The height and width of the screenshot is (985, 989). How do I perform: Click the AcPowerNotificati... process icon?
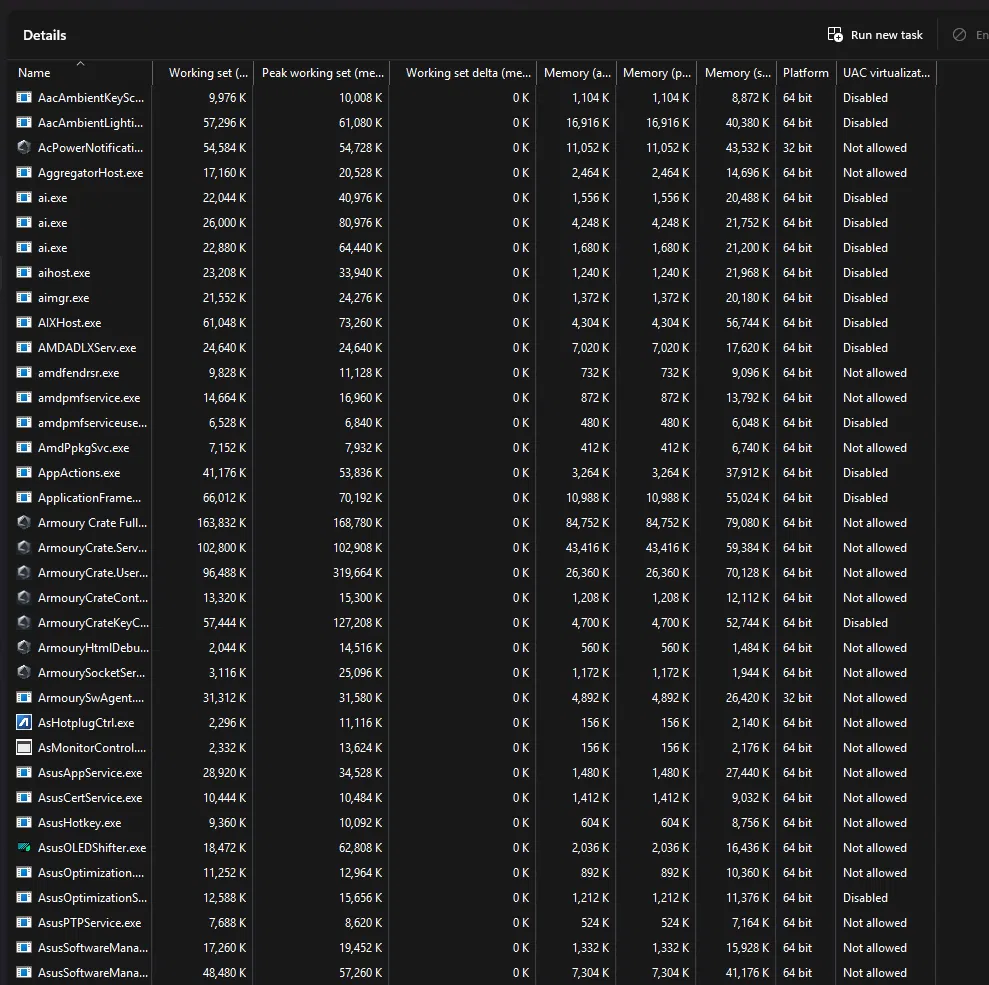pyautogui.click(x=24, y=148)
